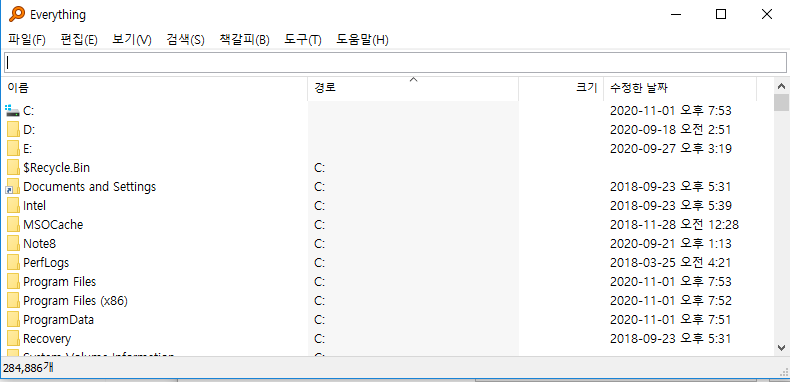Select the Intel folder name

pos(34,206)
